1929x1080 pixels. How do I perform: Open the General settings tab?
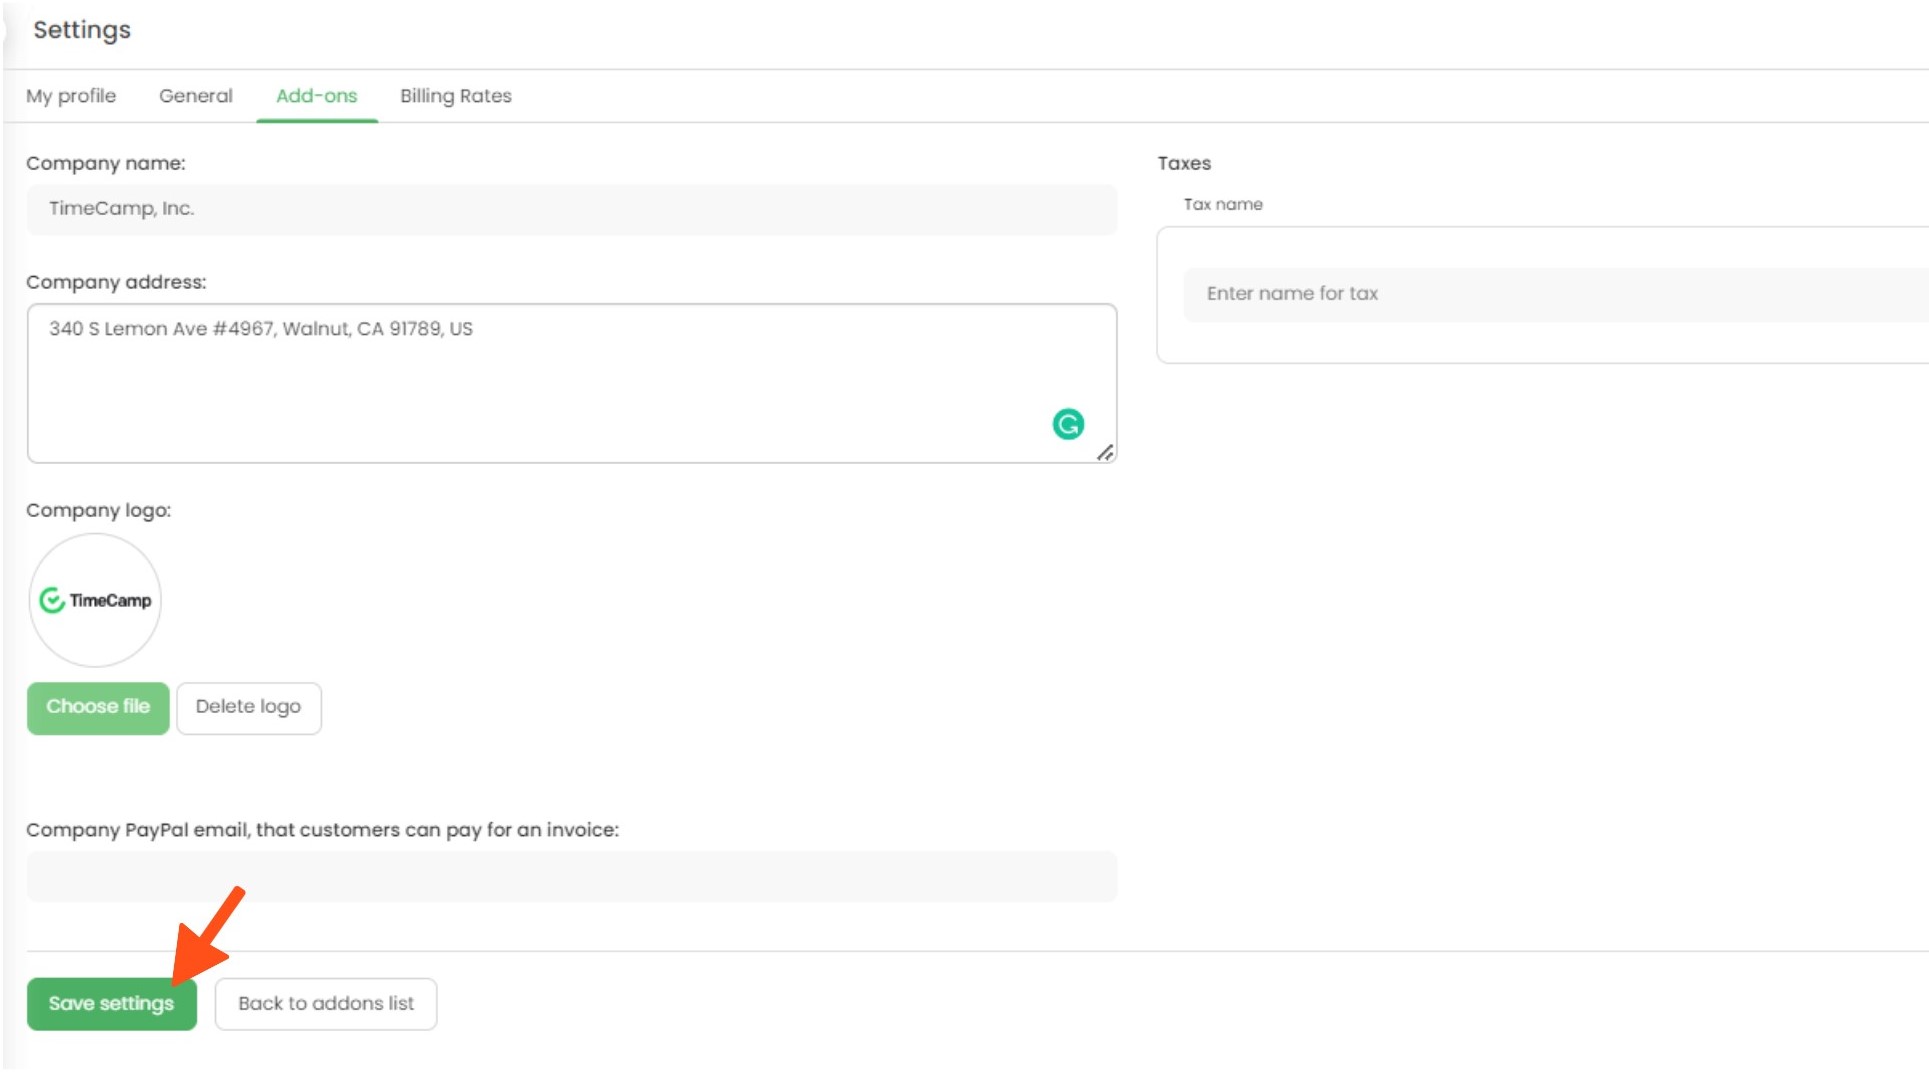point(195,96)
